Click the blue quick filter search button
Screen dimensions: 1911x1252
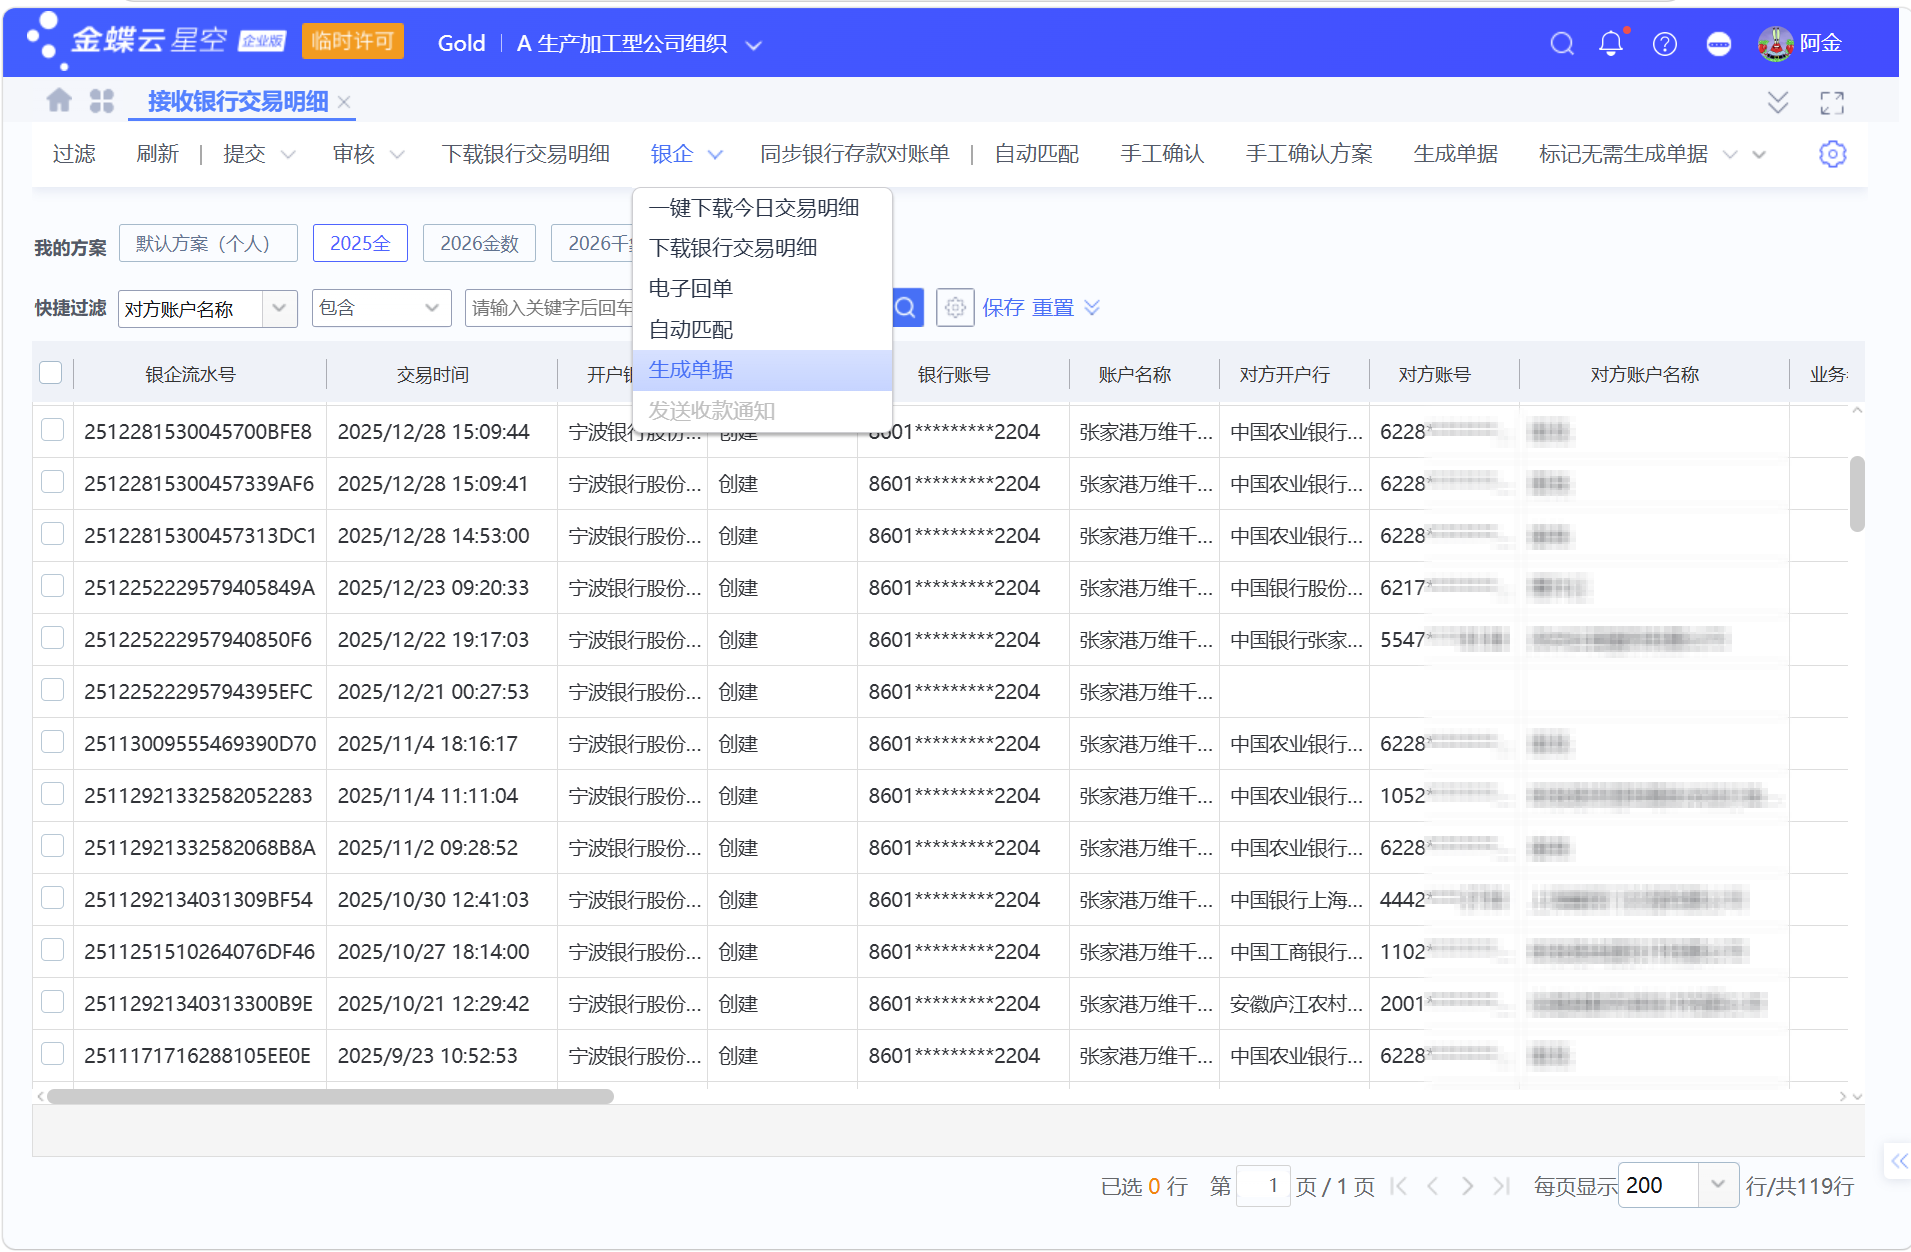coord(906,308)
